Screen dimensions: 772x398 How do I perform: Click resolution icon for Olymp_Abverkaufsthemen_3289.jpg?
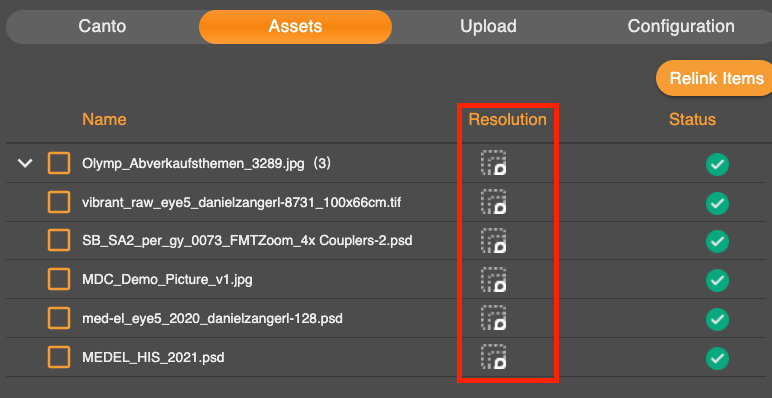click(x=494, y=163)
